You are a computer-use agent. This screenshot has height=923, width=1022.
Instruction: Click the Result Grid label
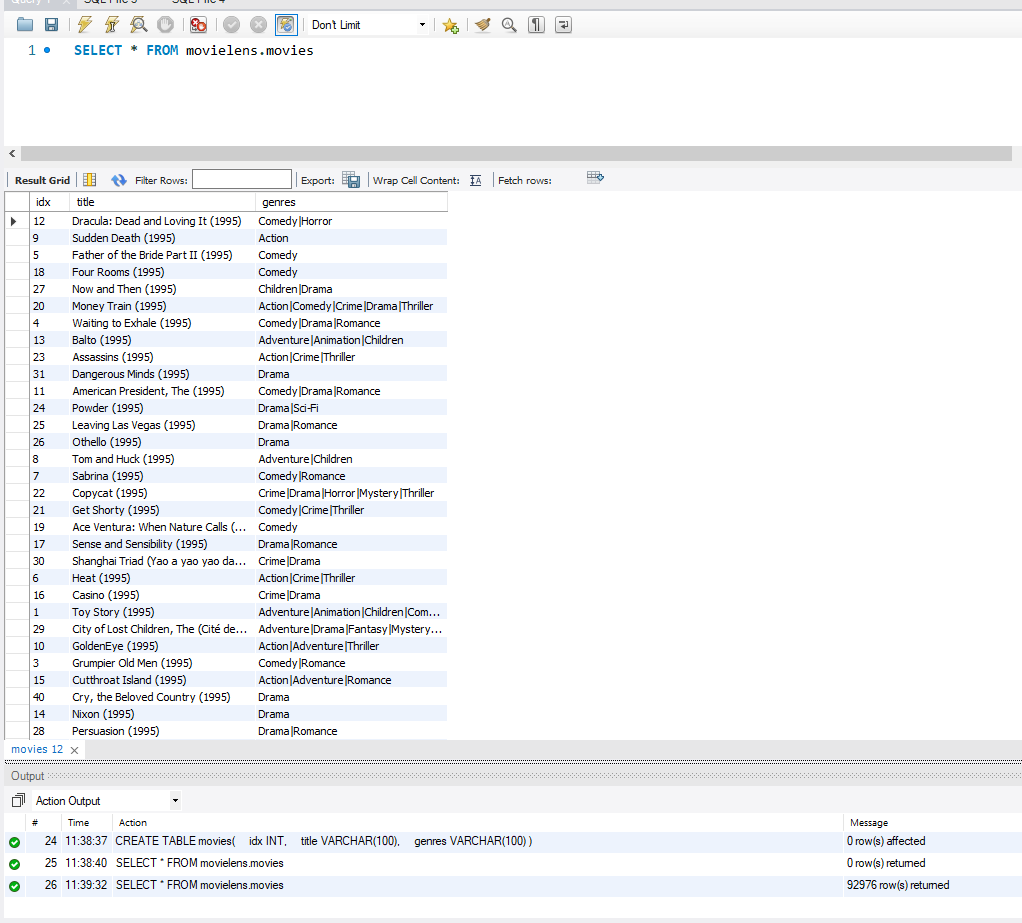pyautogui.click(x=42, y=181)
